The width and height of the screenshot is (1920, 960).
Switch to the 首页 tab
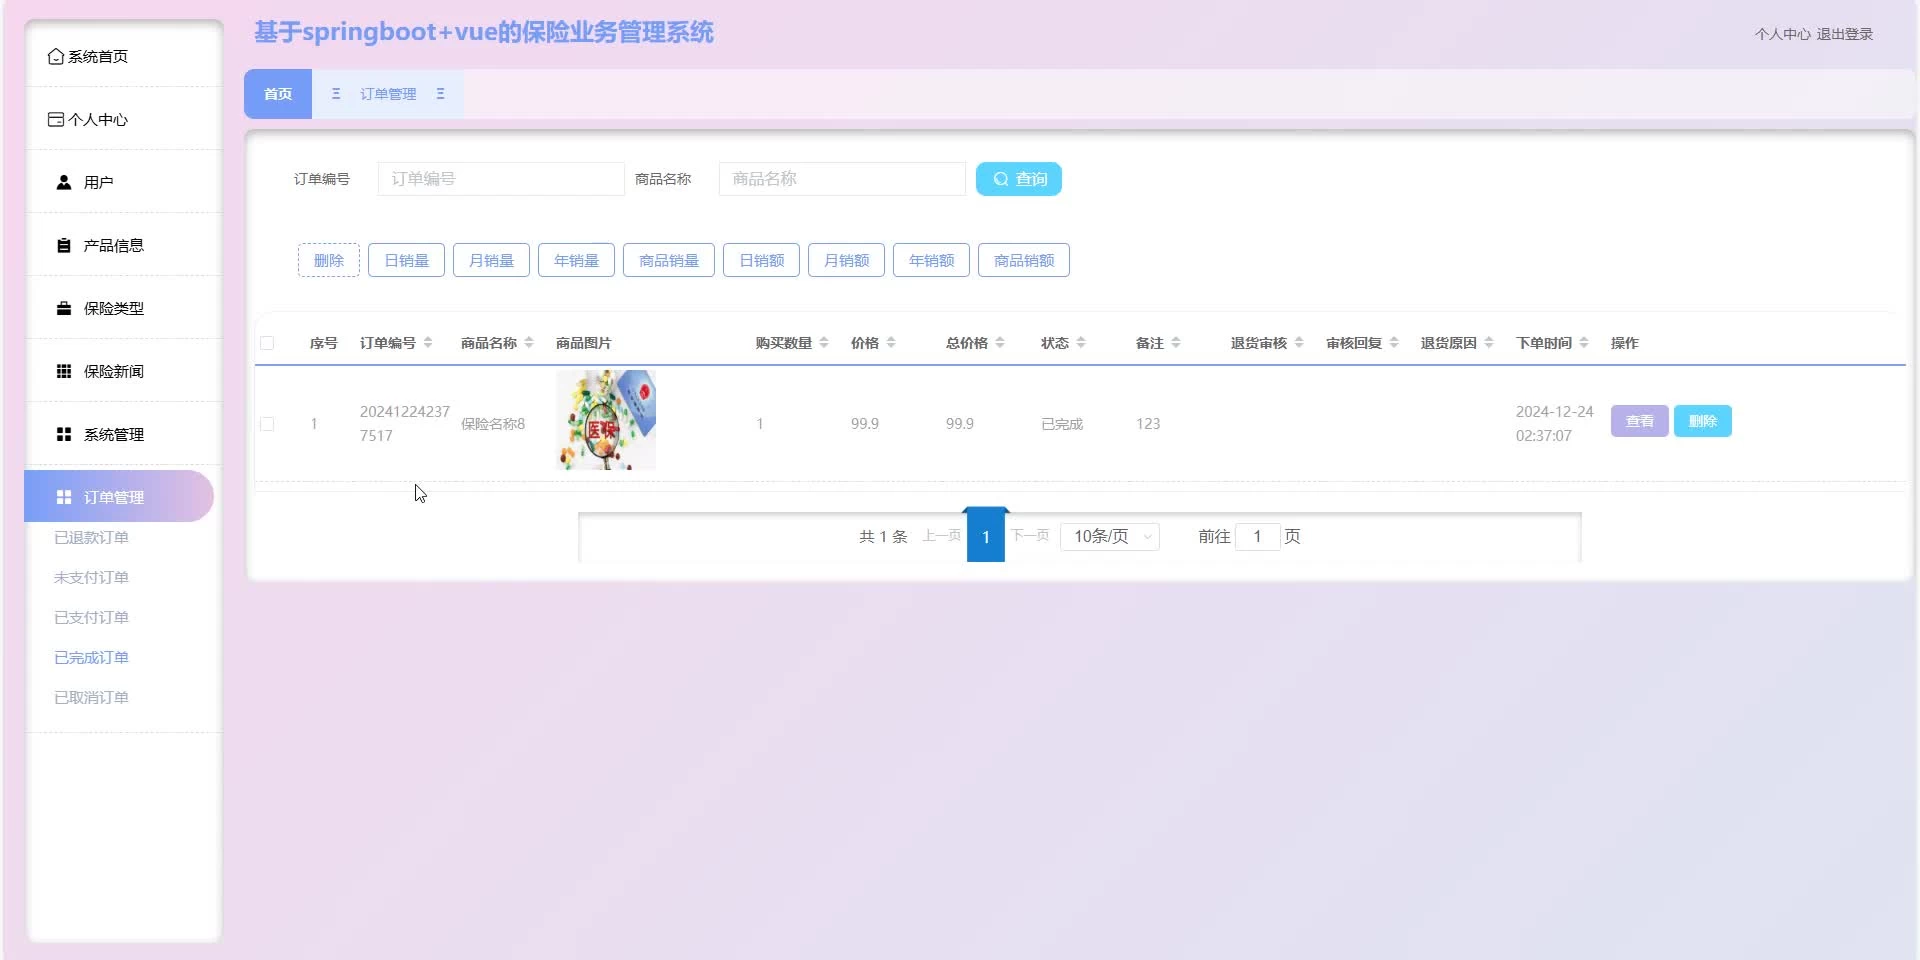point(278,94)
